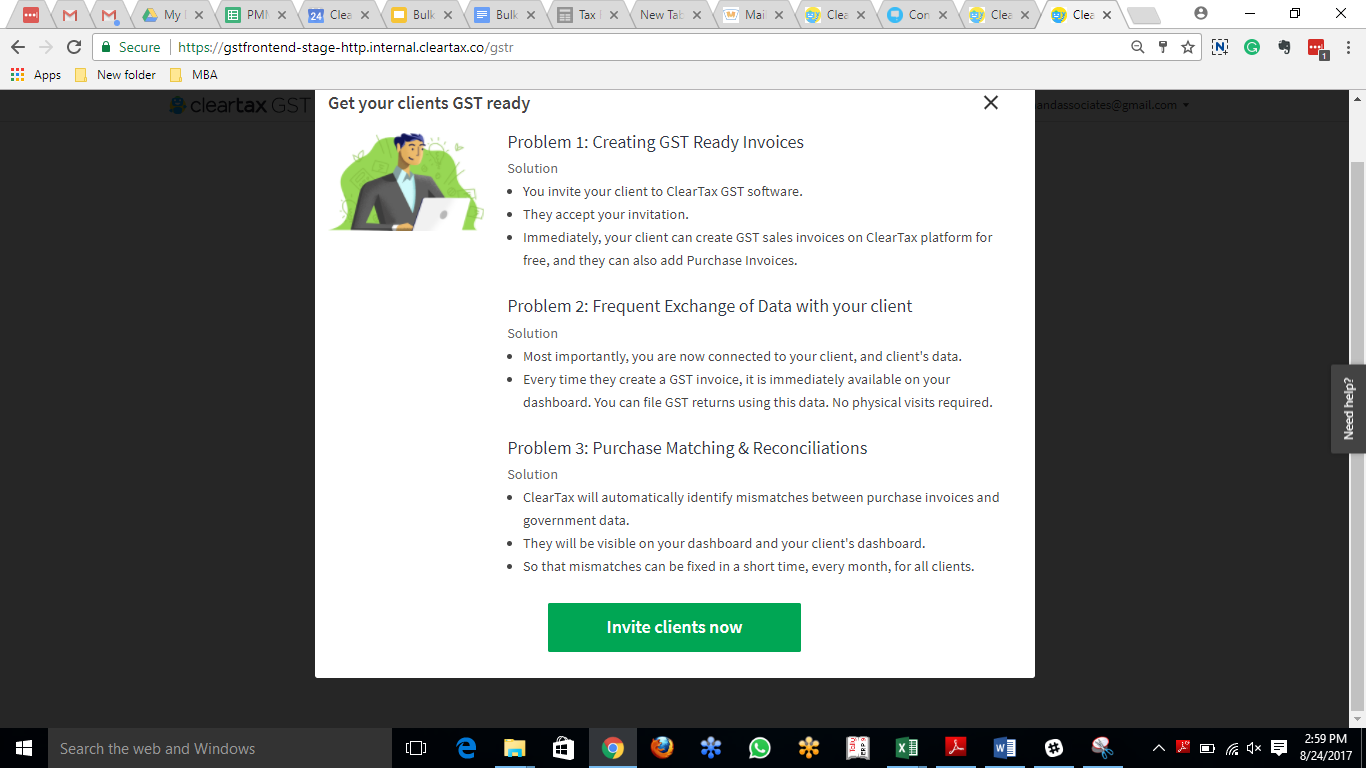Open Task View from the taskbar

coord(416,748)
